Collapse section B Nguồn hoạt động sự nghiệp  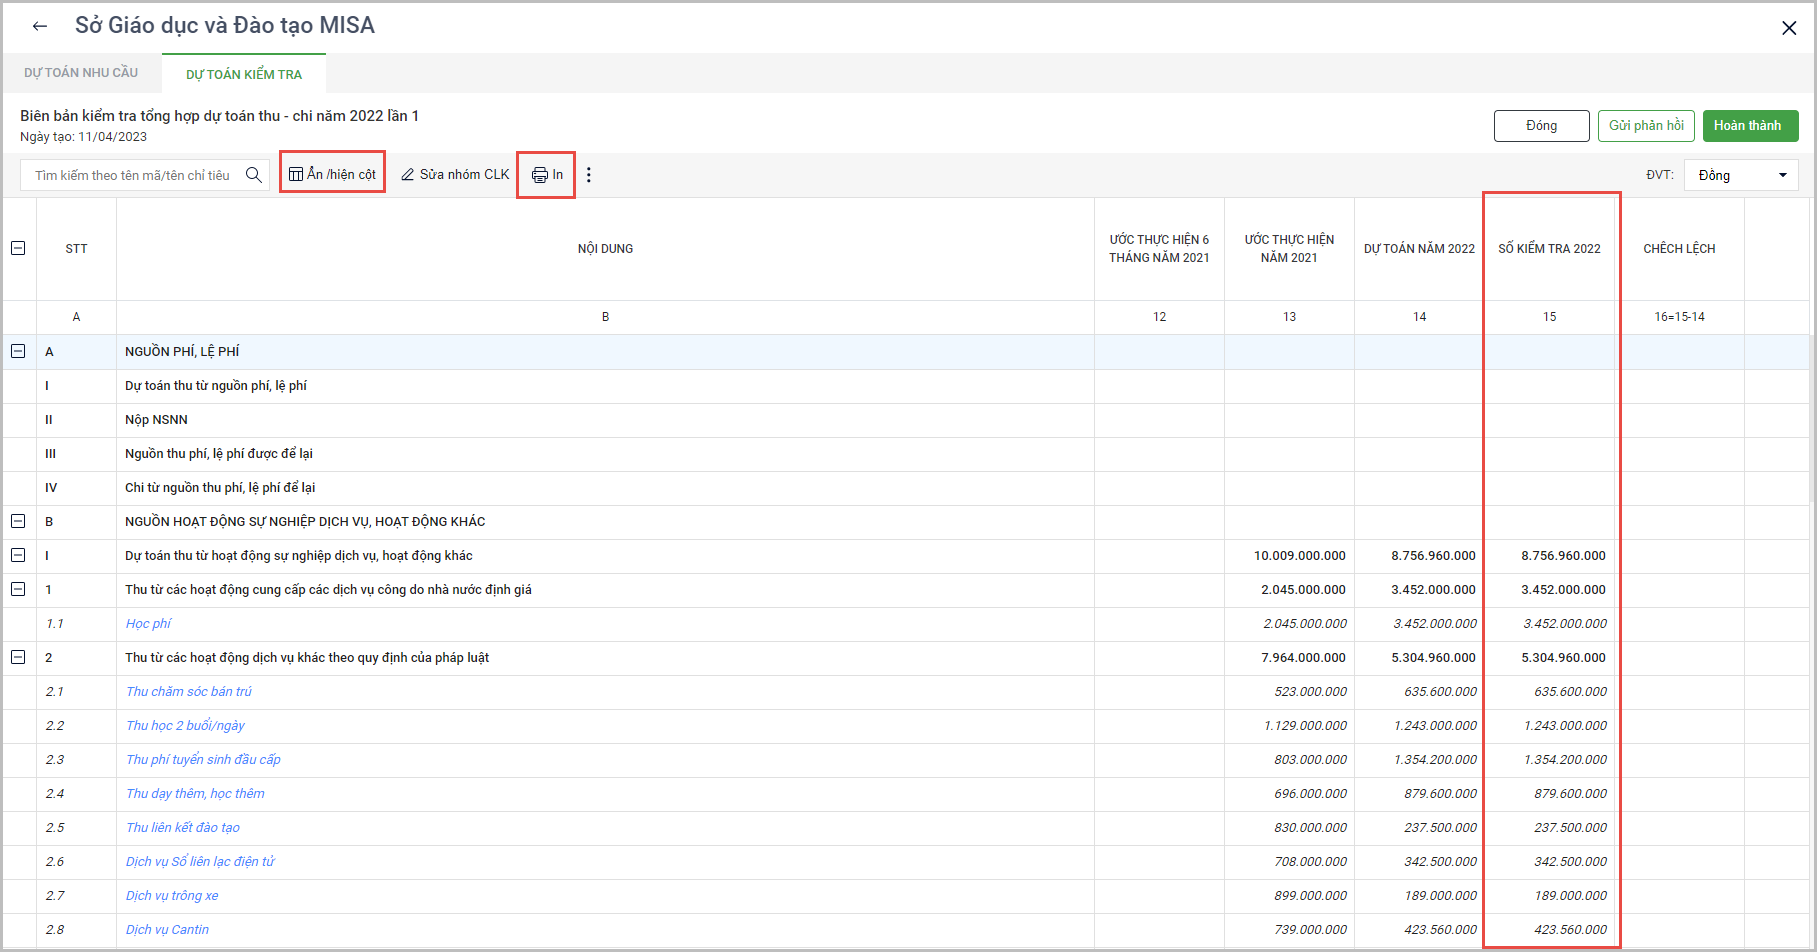pos(18,521)
